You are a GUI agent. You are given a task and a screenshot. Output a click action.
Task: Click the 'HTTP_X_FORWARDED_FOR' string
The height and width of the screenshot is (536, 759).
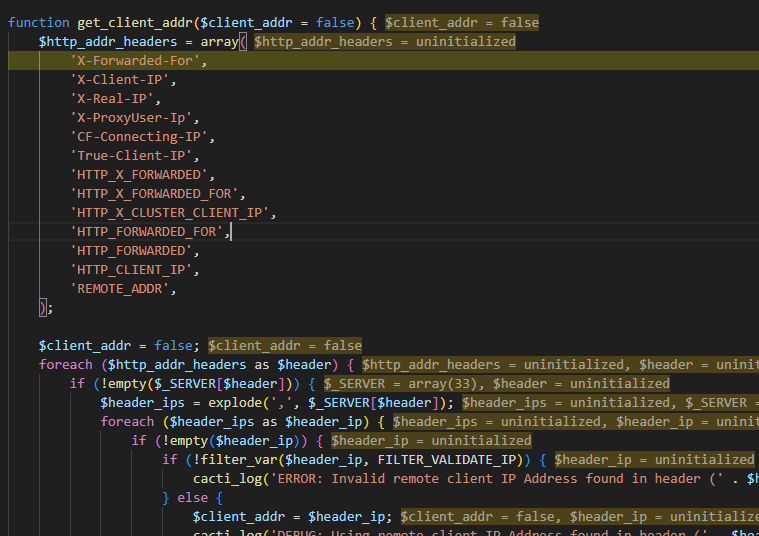(x=154, y=194)
